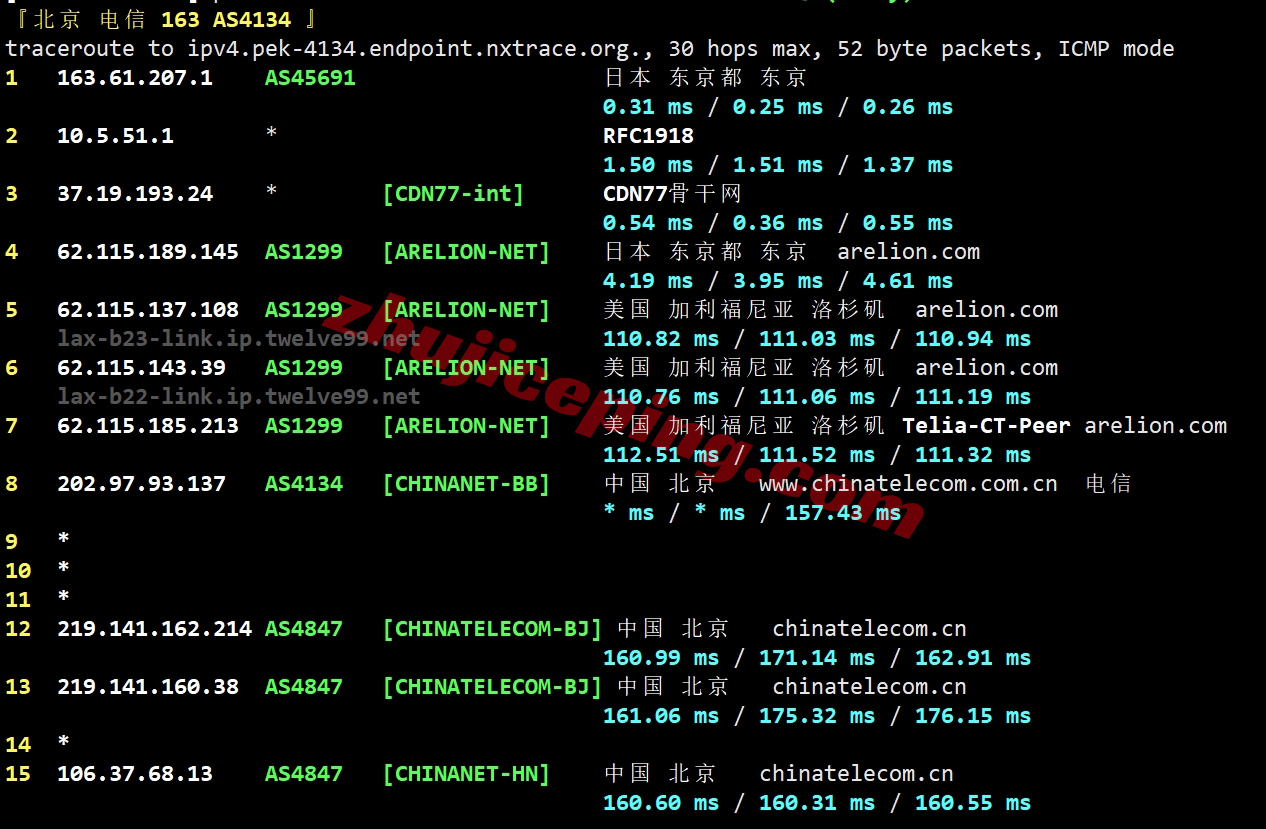1266x829 pixels.
Task: Click the [CHINANET-HN] network tag
Action: tap(466, 774)
